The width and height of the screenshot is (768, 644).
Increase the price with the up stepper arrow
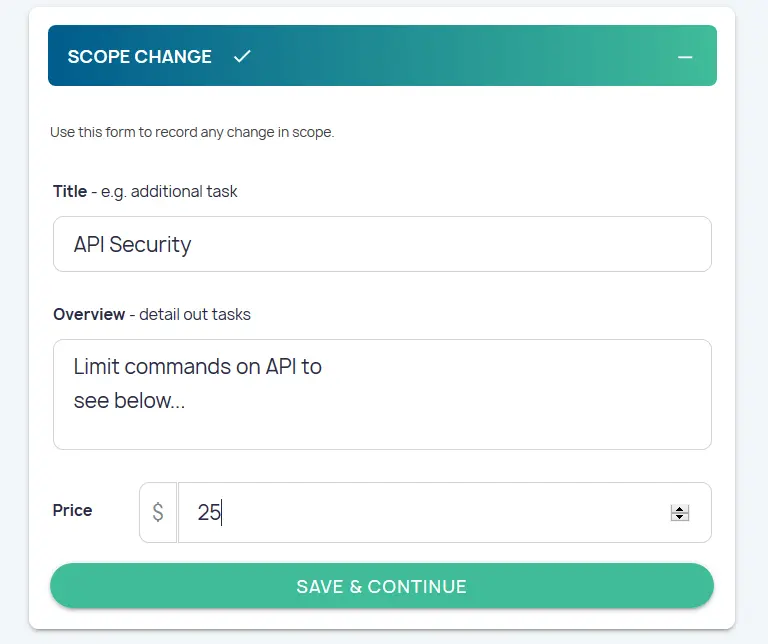(x=680, y=508)
